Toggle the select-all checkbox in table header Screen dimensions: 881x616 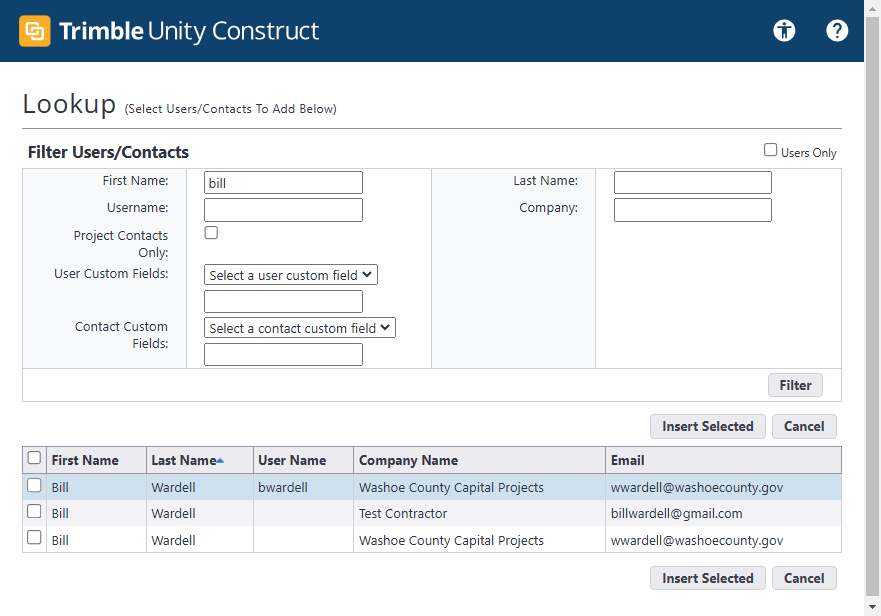[34, 458]
